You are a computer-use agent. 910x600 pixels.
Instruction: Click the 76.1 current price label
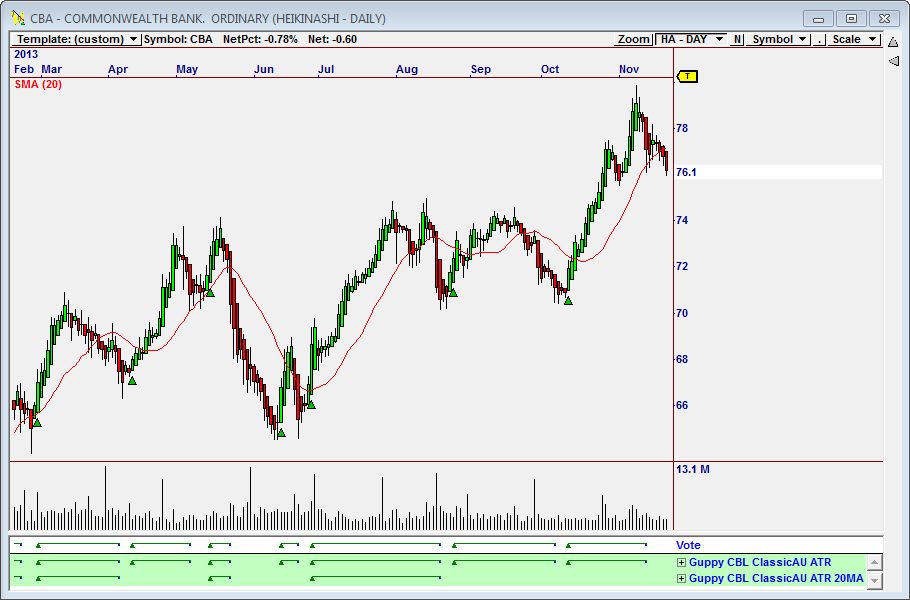pos(686,172)
